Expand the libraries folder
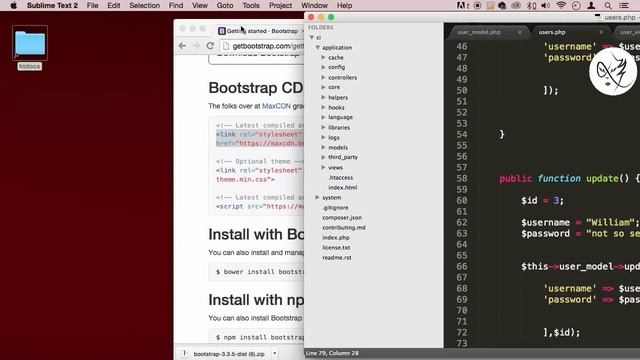The height and width of the screenshot is (360, 640). point(323,128)
